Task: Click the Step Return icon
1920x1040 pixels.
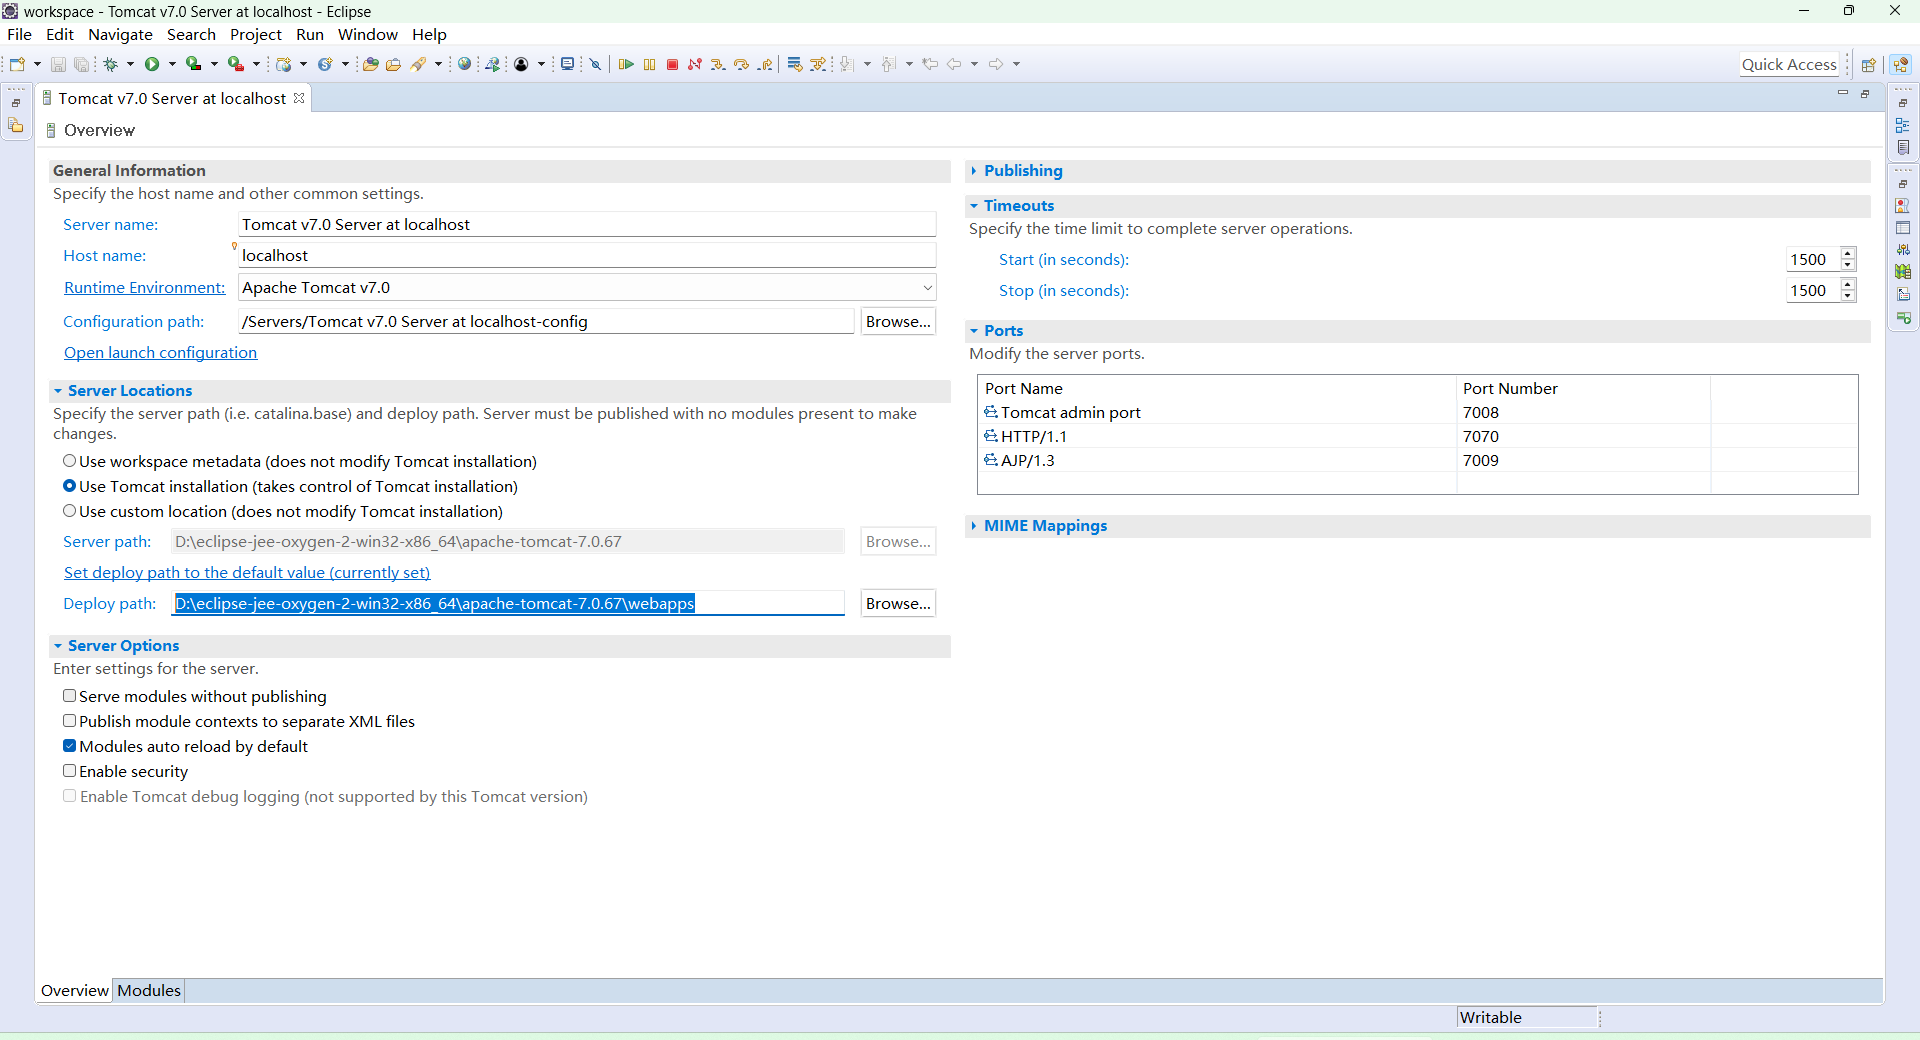Action: (x=765, y=64)
